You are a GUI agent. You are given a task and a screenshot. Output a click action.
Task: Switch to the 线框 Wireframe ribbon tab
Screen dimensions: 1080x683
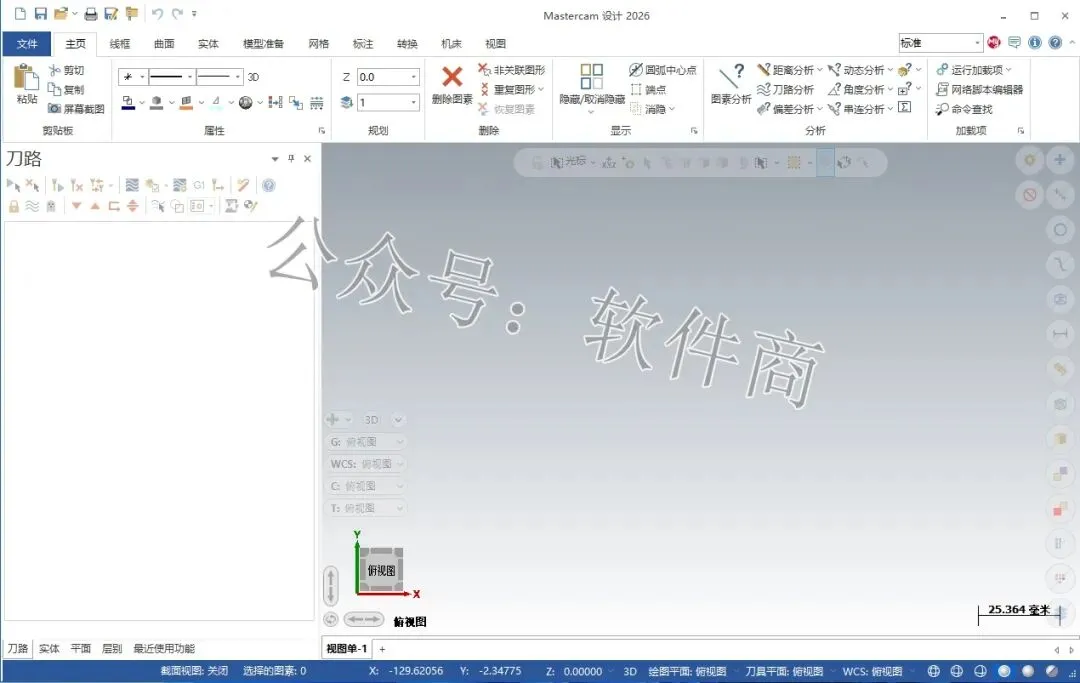coord(120,43)
